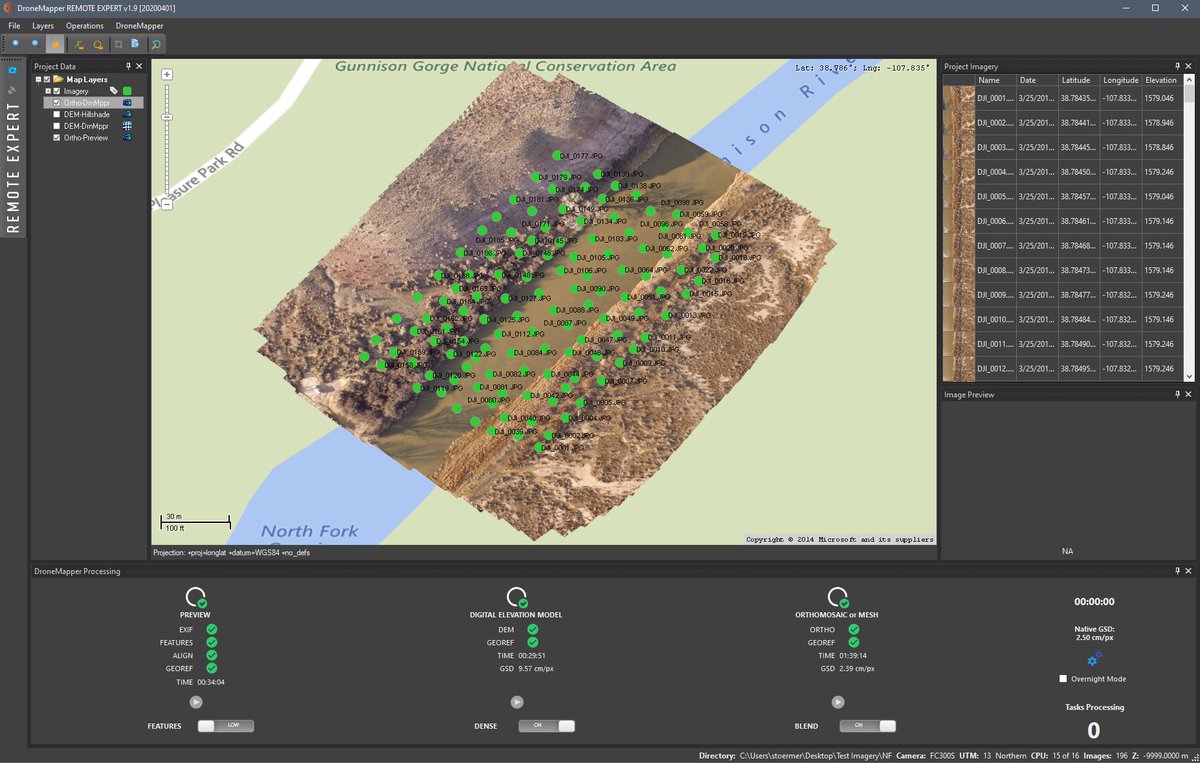Open the camera icon in left sidebar
Screen dimensions: 1200x763
point(12,70)
